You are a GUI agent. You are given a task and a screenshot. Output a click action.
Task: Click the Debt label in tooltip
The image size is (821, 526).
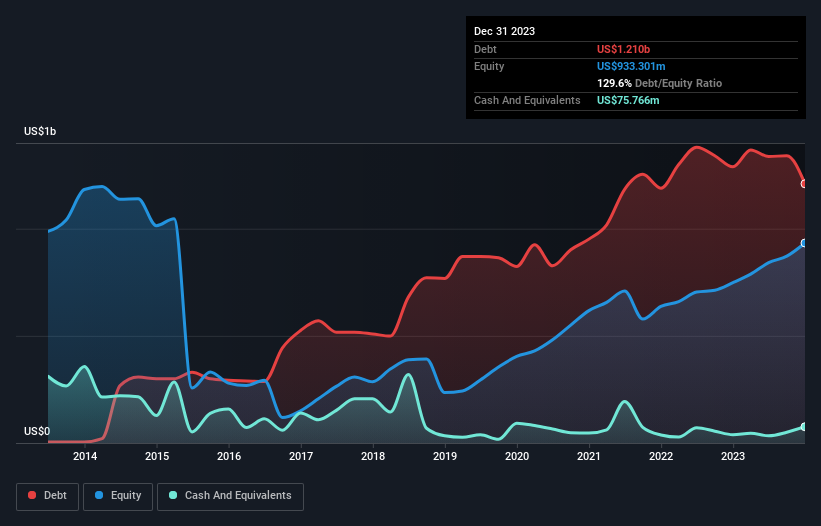pos(485,49)
